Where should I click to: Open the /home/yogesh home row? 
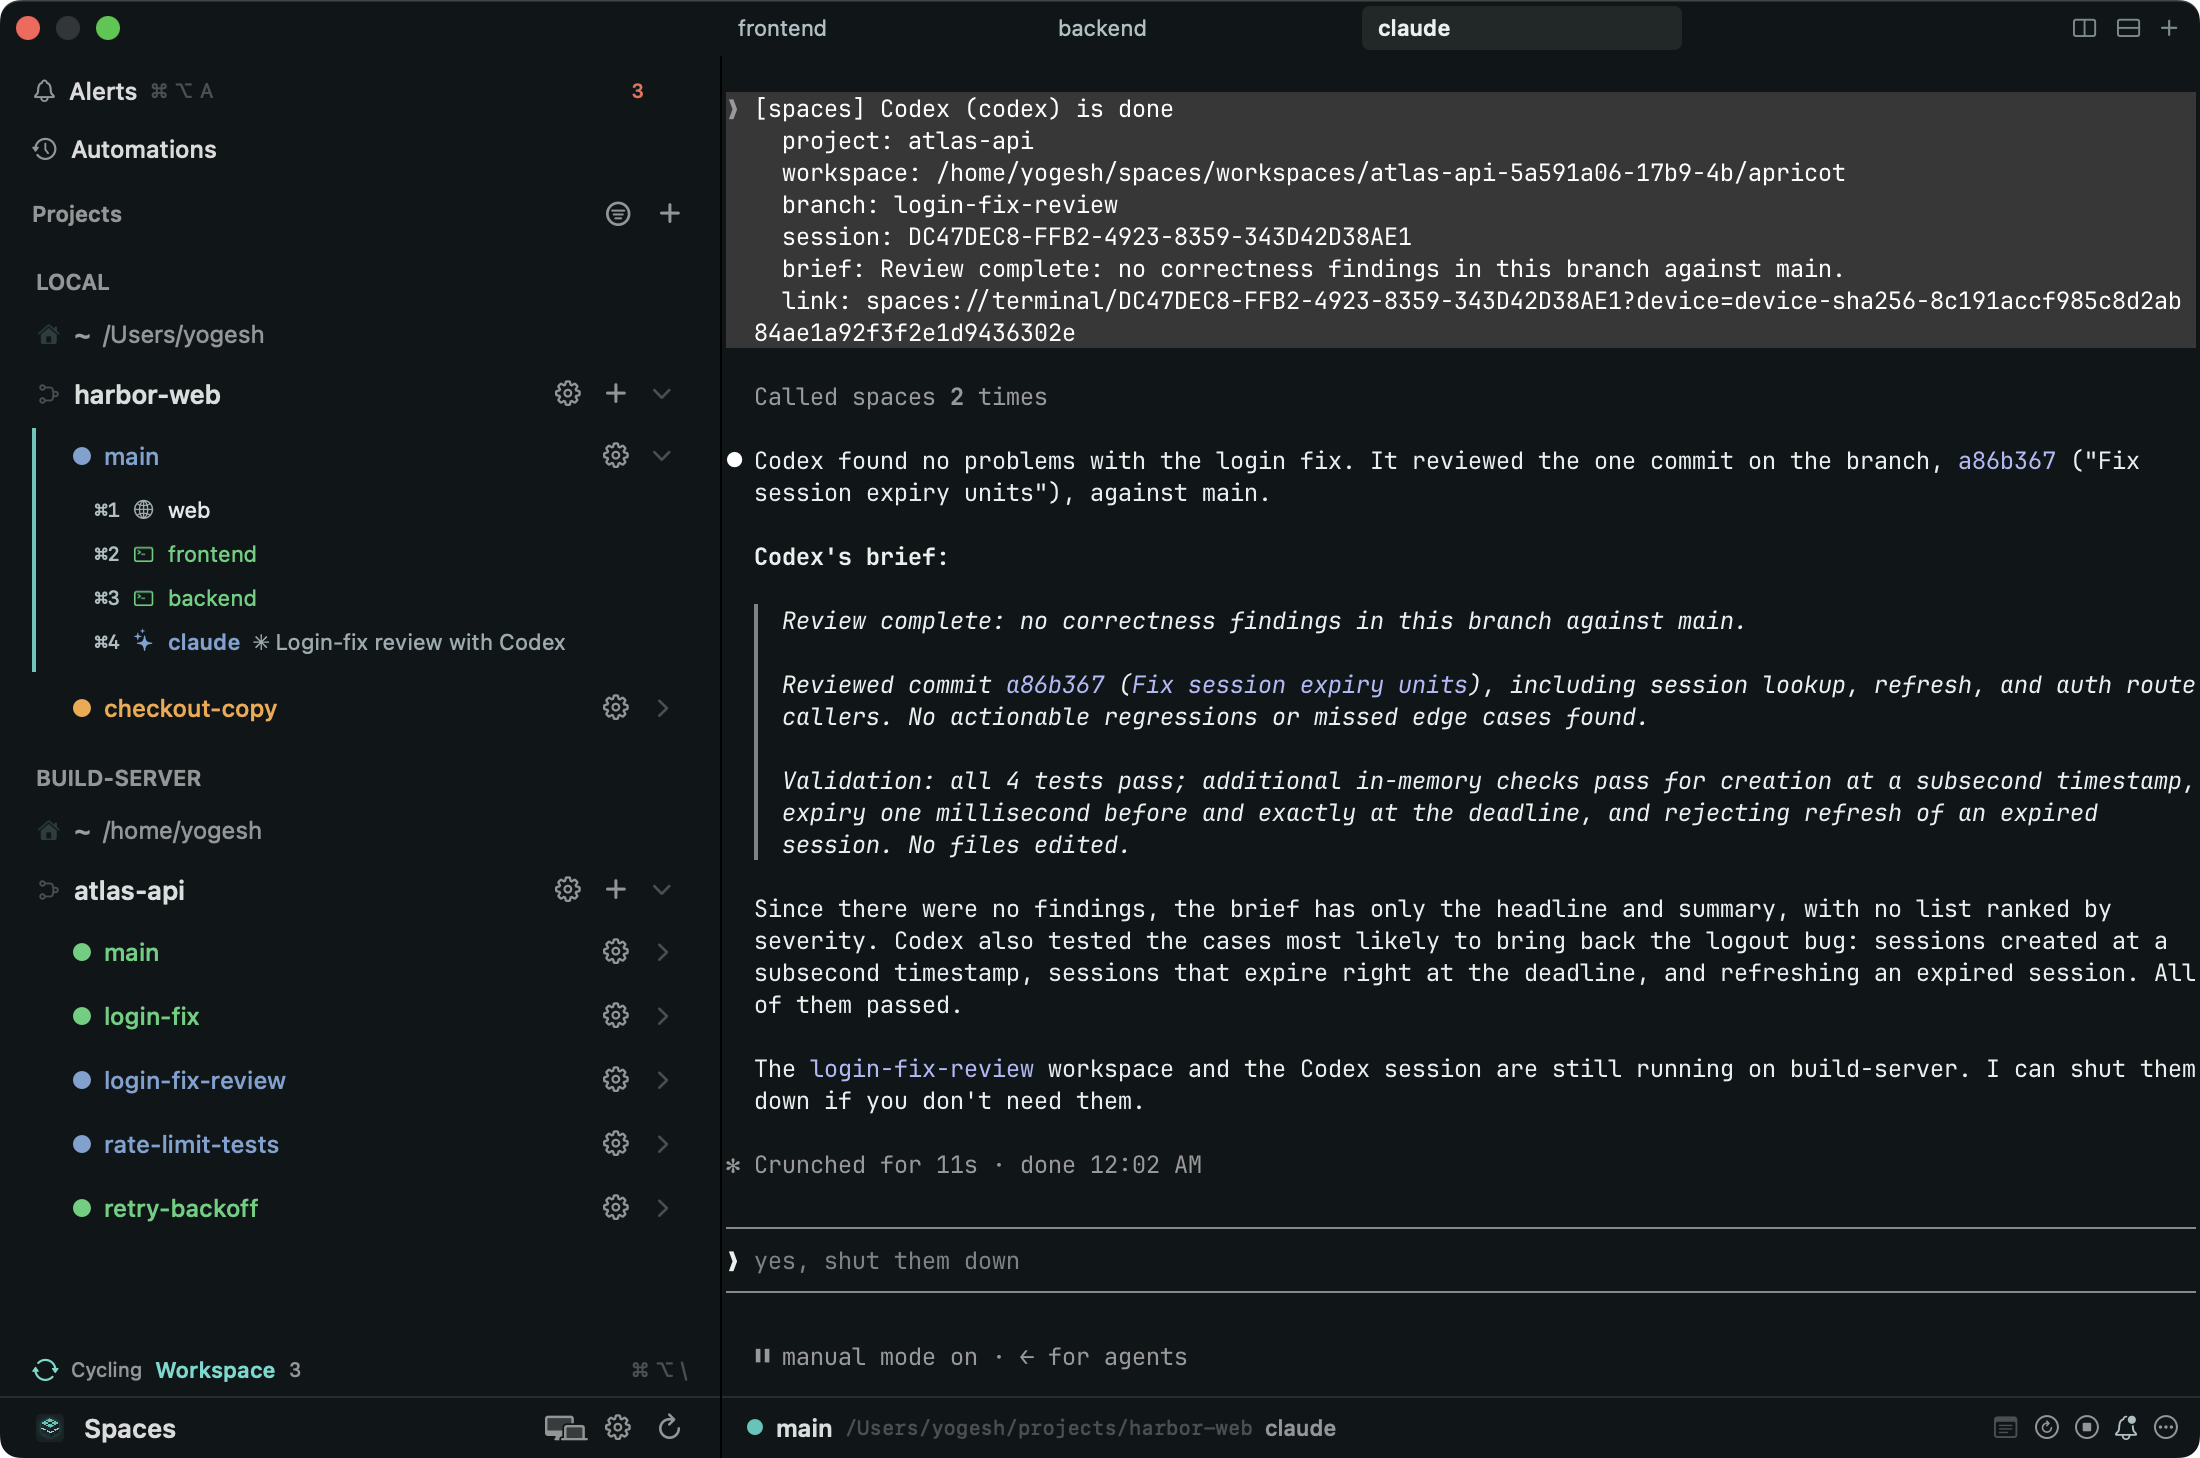tap(150, 831)
